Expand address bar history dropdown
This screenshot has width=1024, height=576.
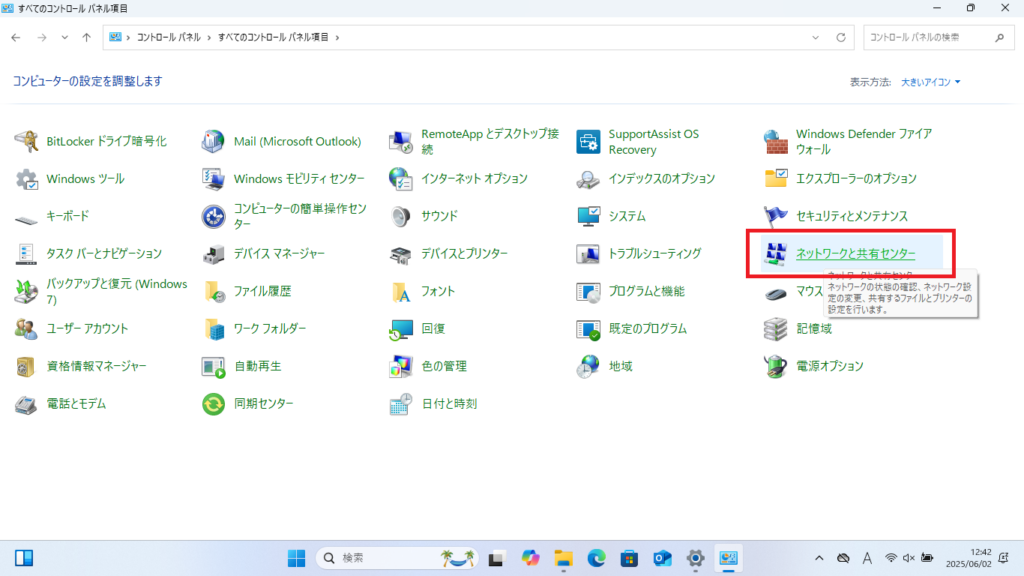[x=815, y=37]
